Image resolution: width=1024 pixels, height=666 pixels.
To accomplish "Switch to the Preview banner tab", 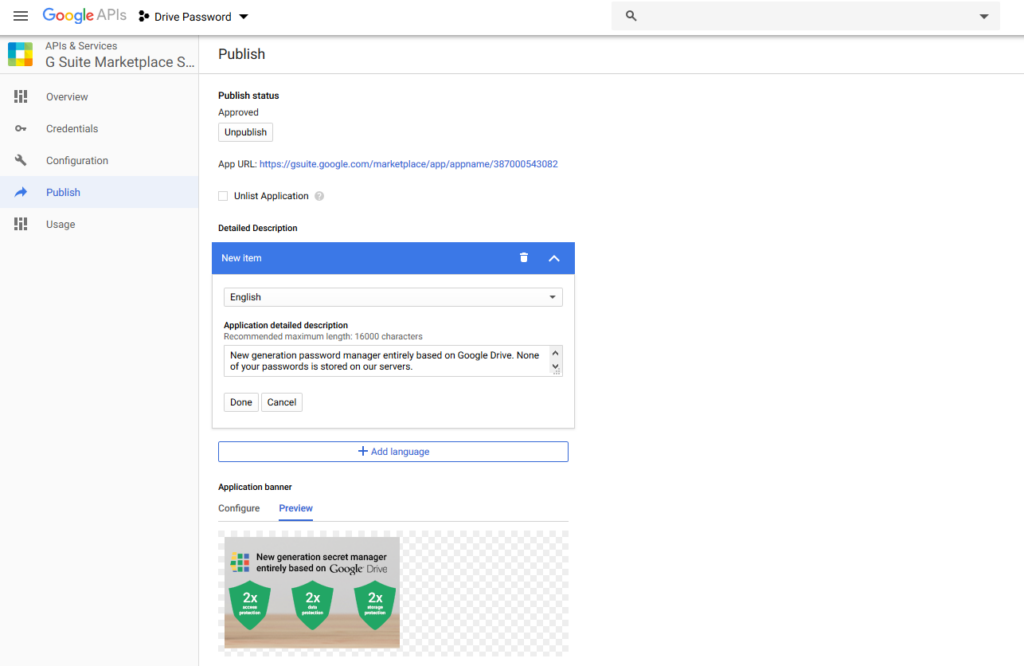I will point(296,508).
